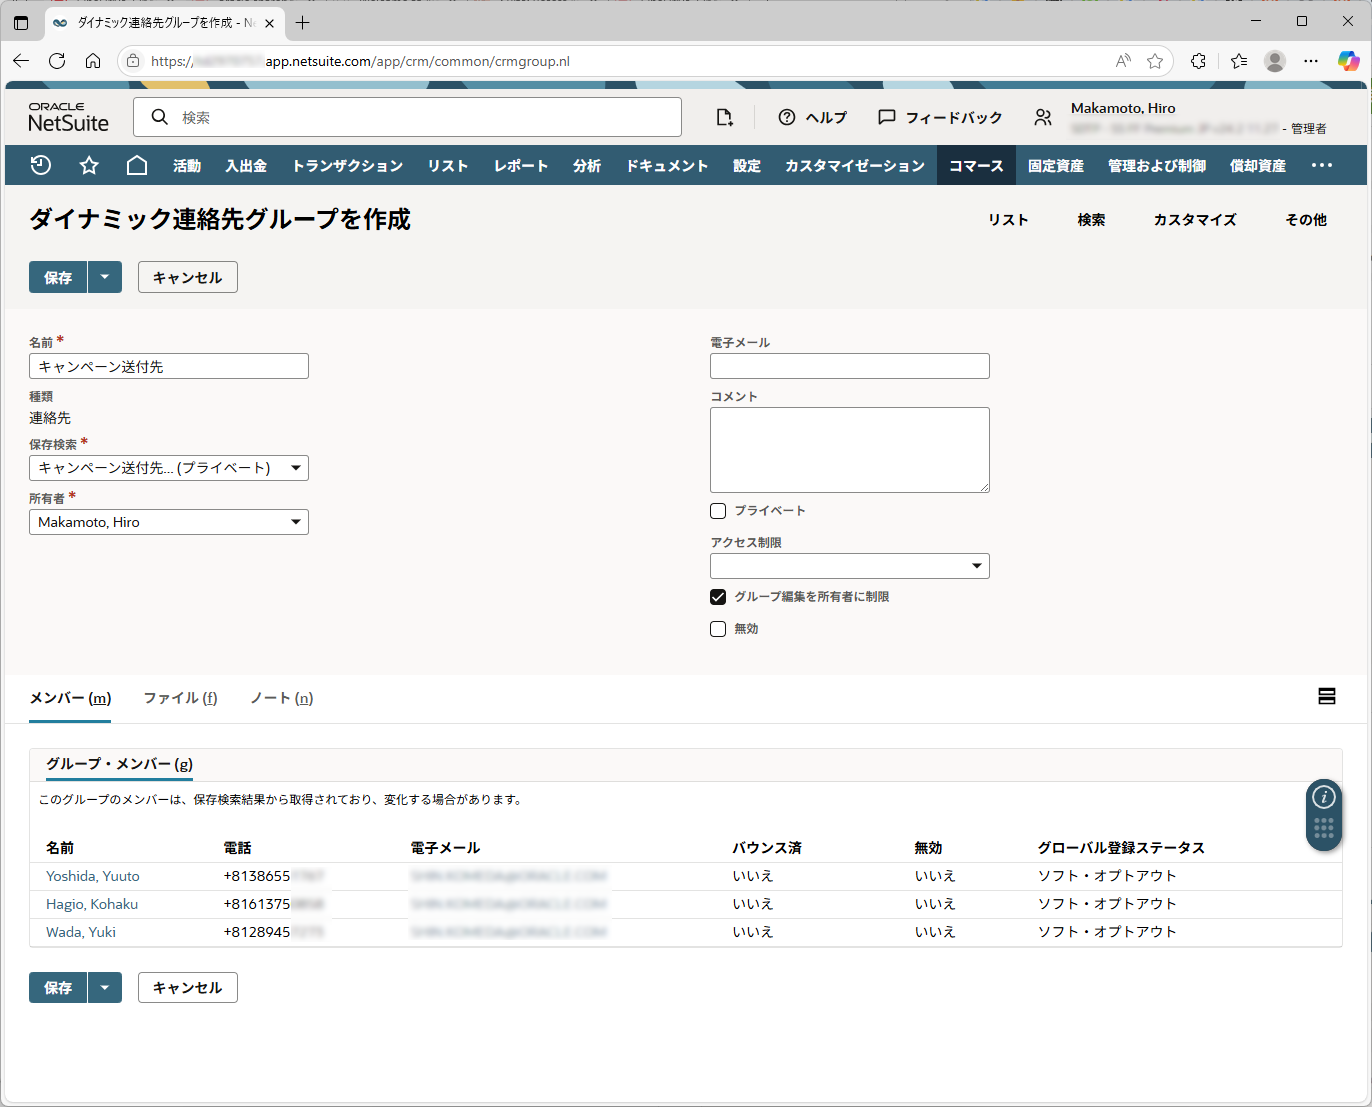Open the 入出金 menu
1372x1107 pixels.
pos(246,165)
